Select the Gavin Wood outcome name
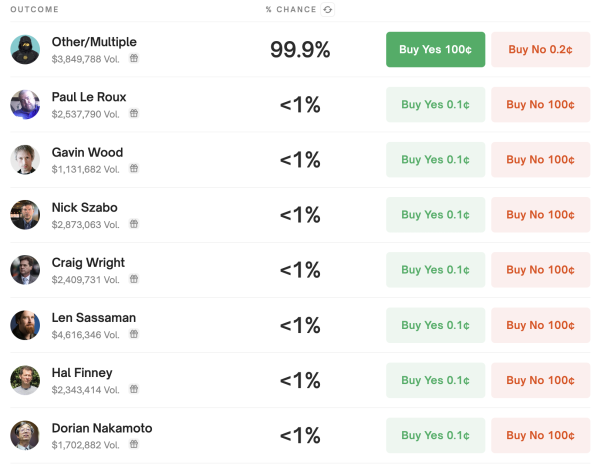Screen dimensions: 600x465 pyautogui.click(x=87, y=152)
